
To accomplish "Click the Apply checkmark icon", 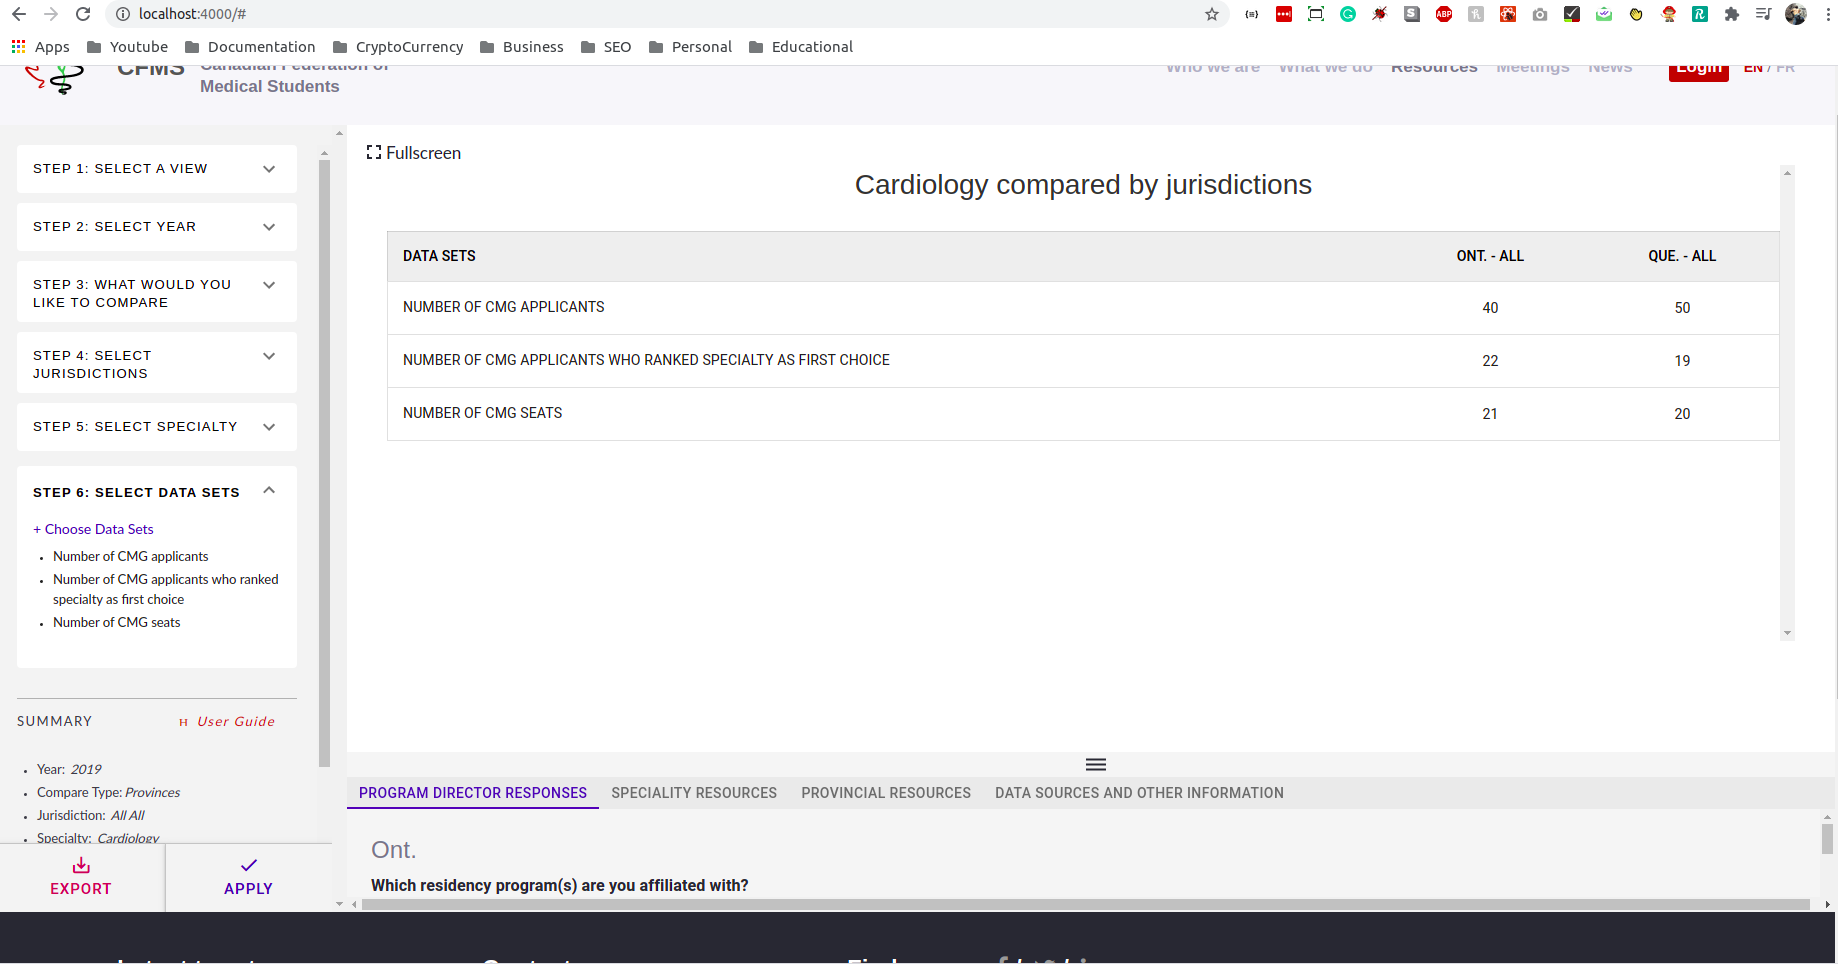I will tap(248, 865).
